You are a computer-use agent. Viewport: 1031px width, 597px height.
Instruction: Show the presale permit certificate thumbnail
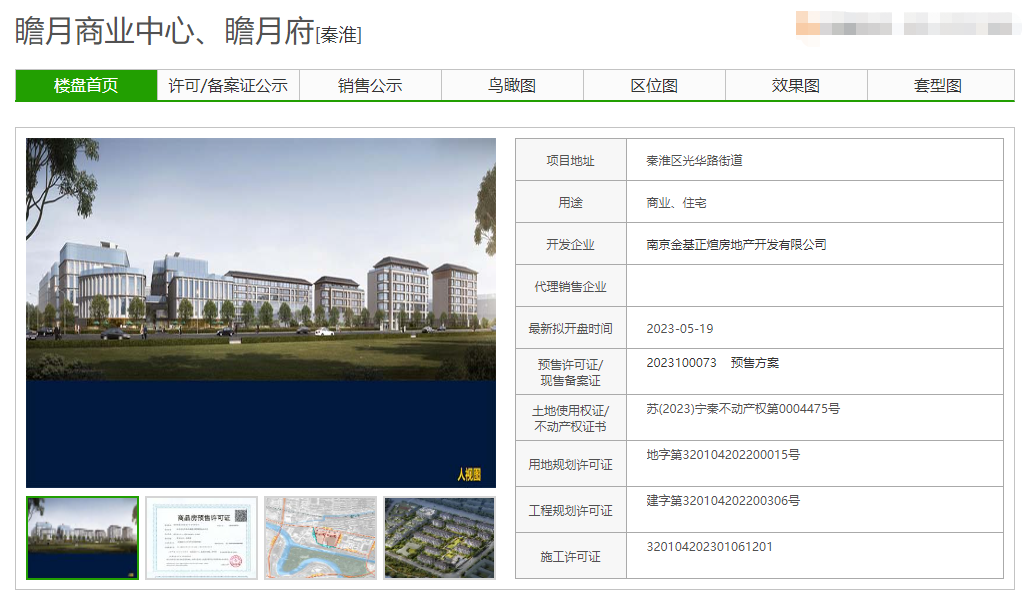(201, 538)
